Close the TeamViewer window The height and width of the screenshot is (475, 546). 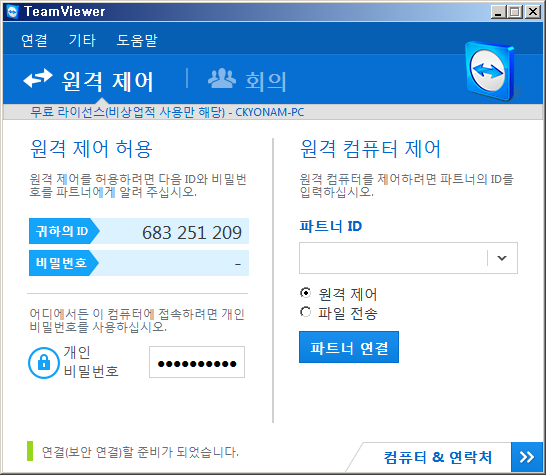533,11
